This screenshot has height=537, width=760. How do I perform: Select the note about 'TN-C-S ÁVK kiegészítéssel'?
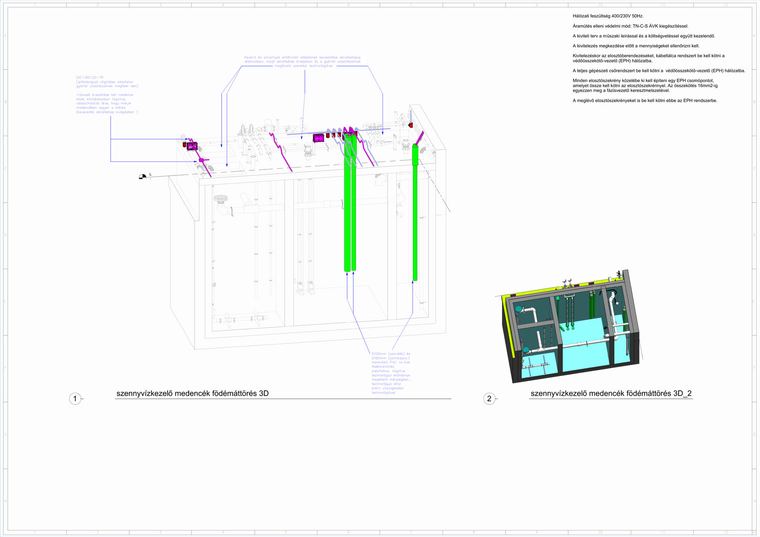630,26
